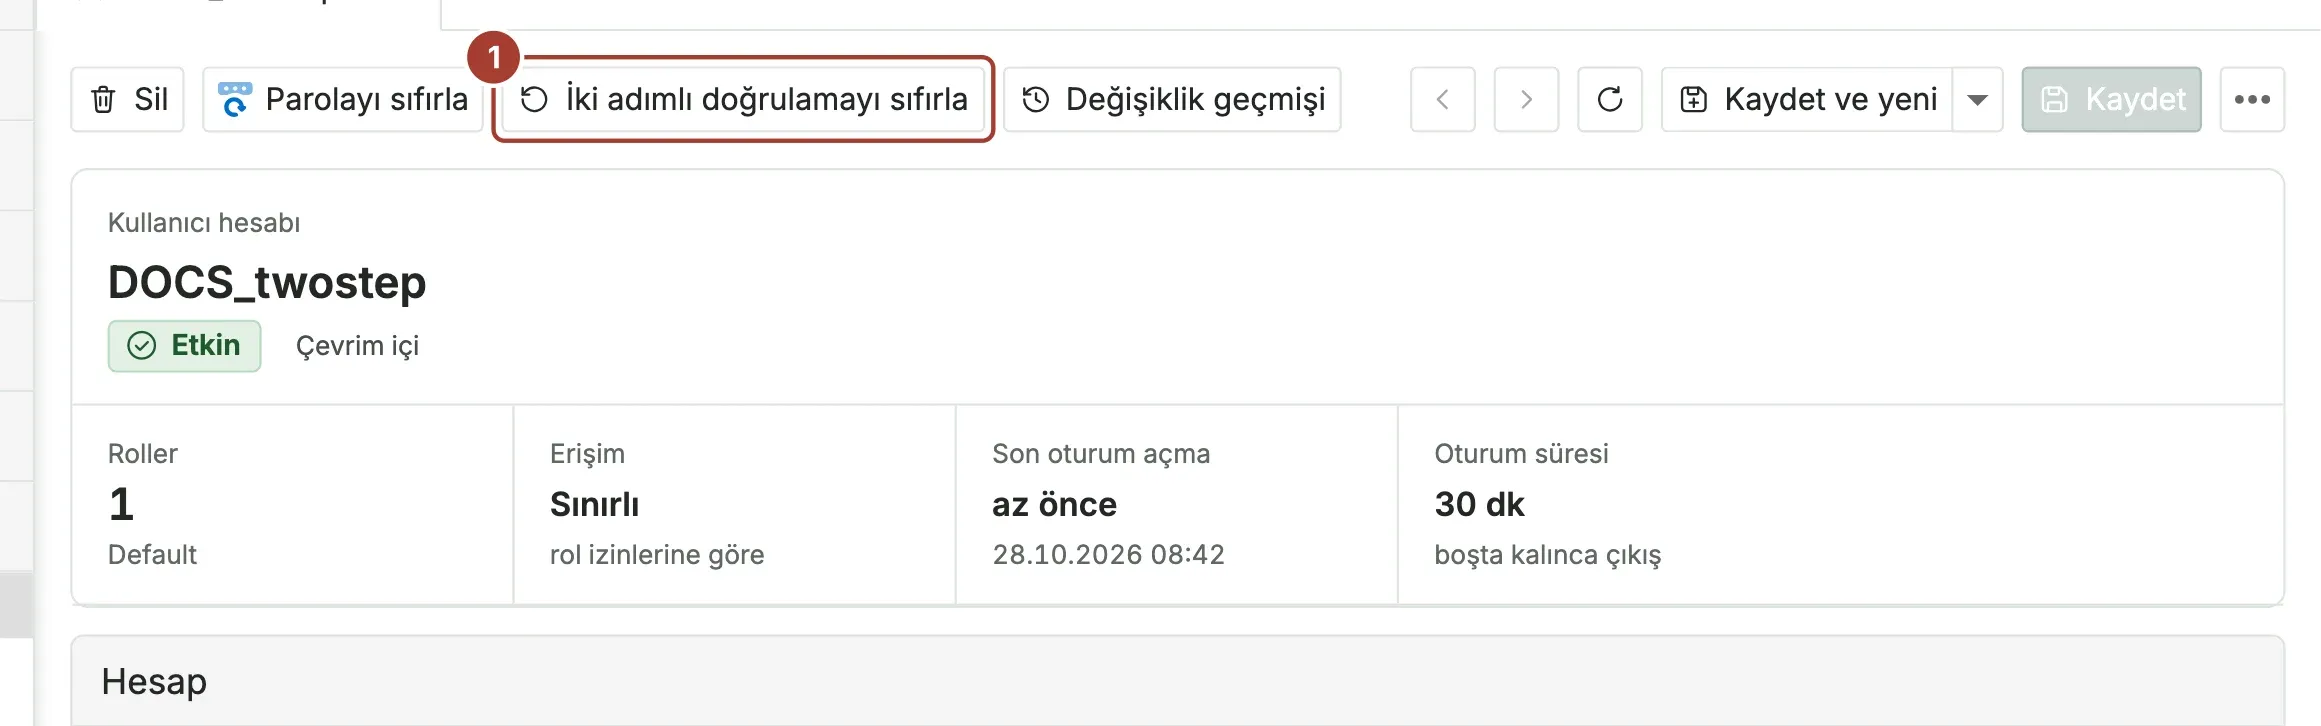Image resolution: width=2321 pixels, height=726 pixels.
Task: Click the refresh icon button
Action: point(1610,99)
